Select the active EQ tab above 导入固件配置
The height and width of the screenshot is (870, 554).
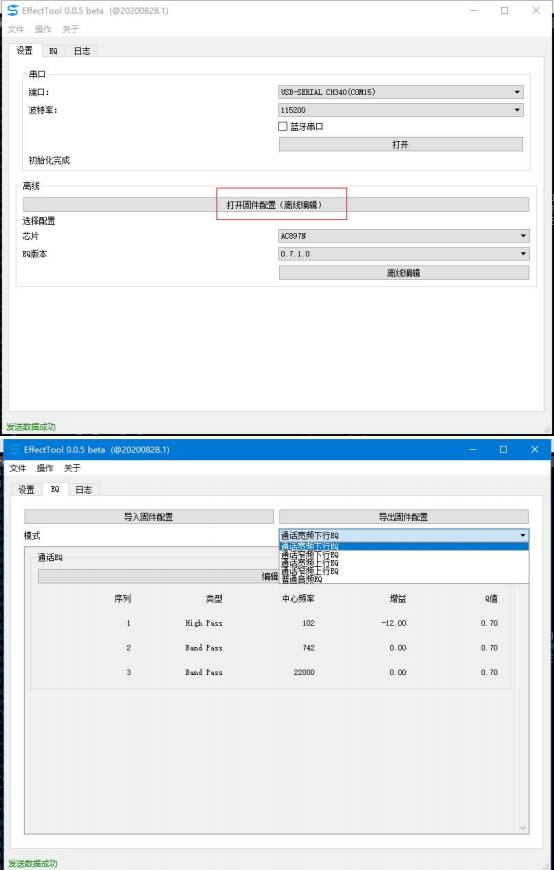55,489
